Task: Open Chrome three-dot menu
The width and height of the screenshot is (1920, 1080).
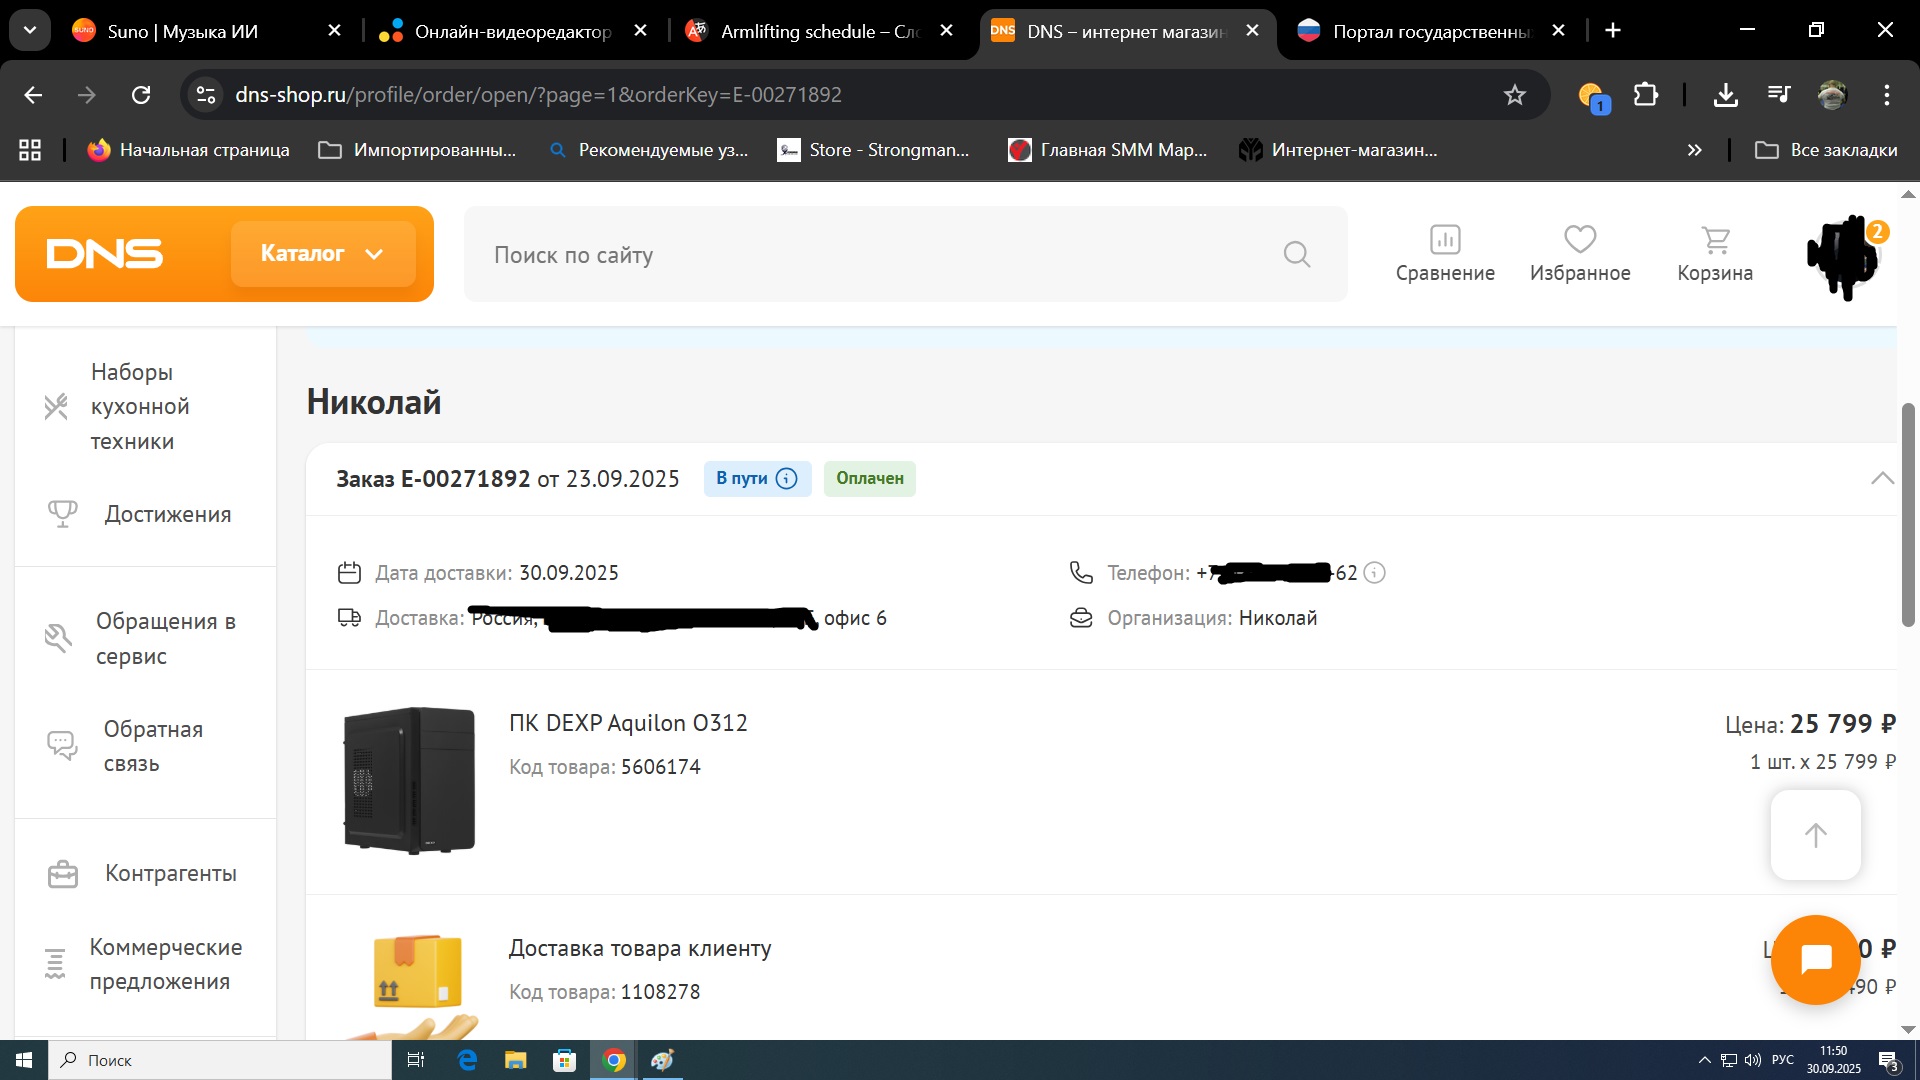Action: [x=1887, y=95]
